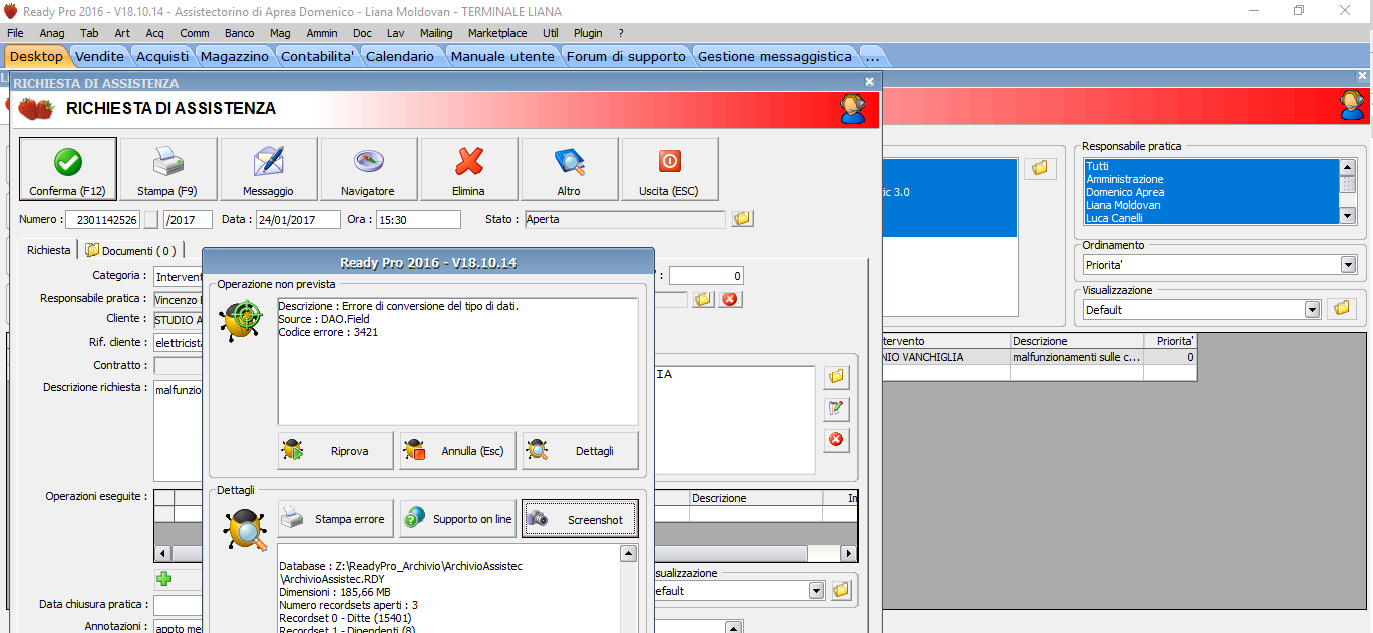Screen dimensions: 1373x633
Task: Open the Plugin menu
Action: pyautogui.click(x=588, y=33)
